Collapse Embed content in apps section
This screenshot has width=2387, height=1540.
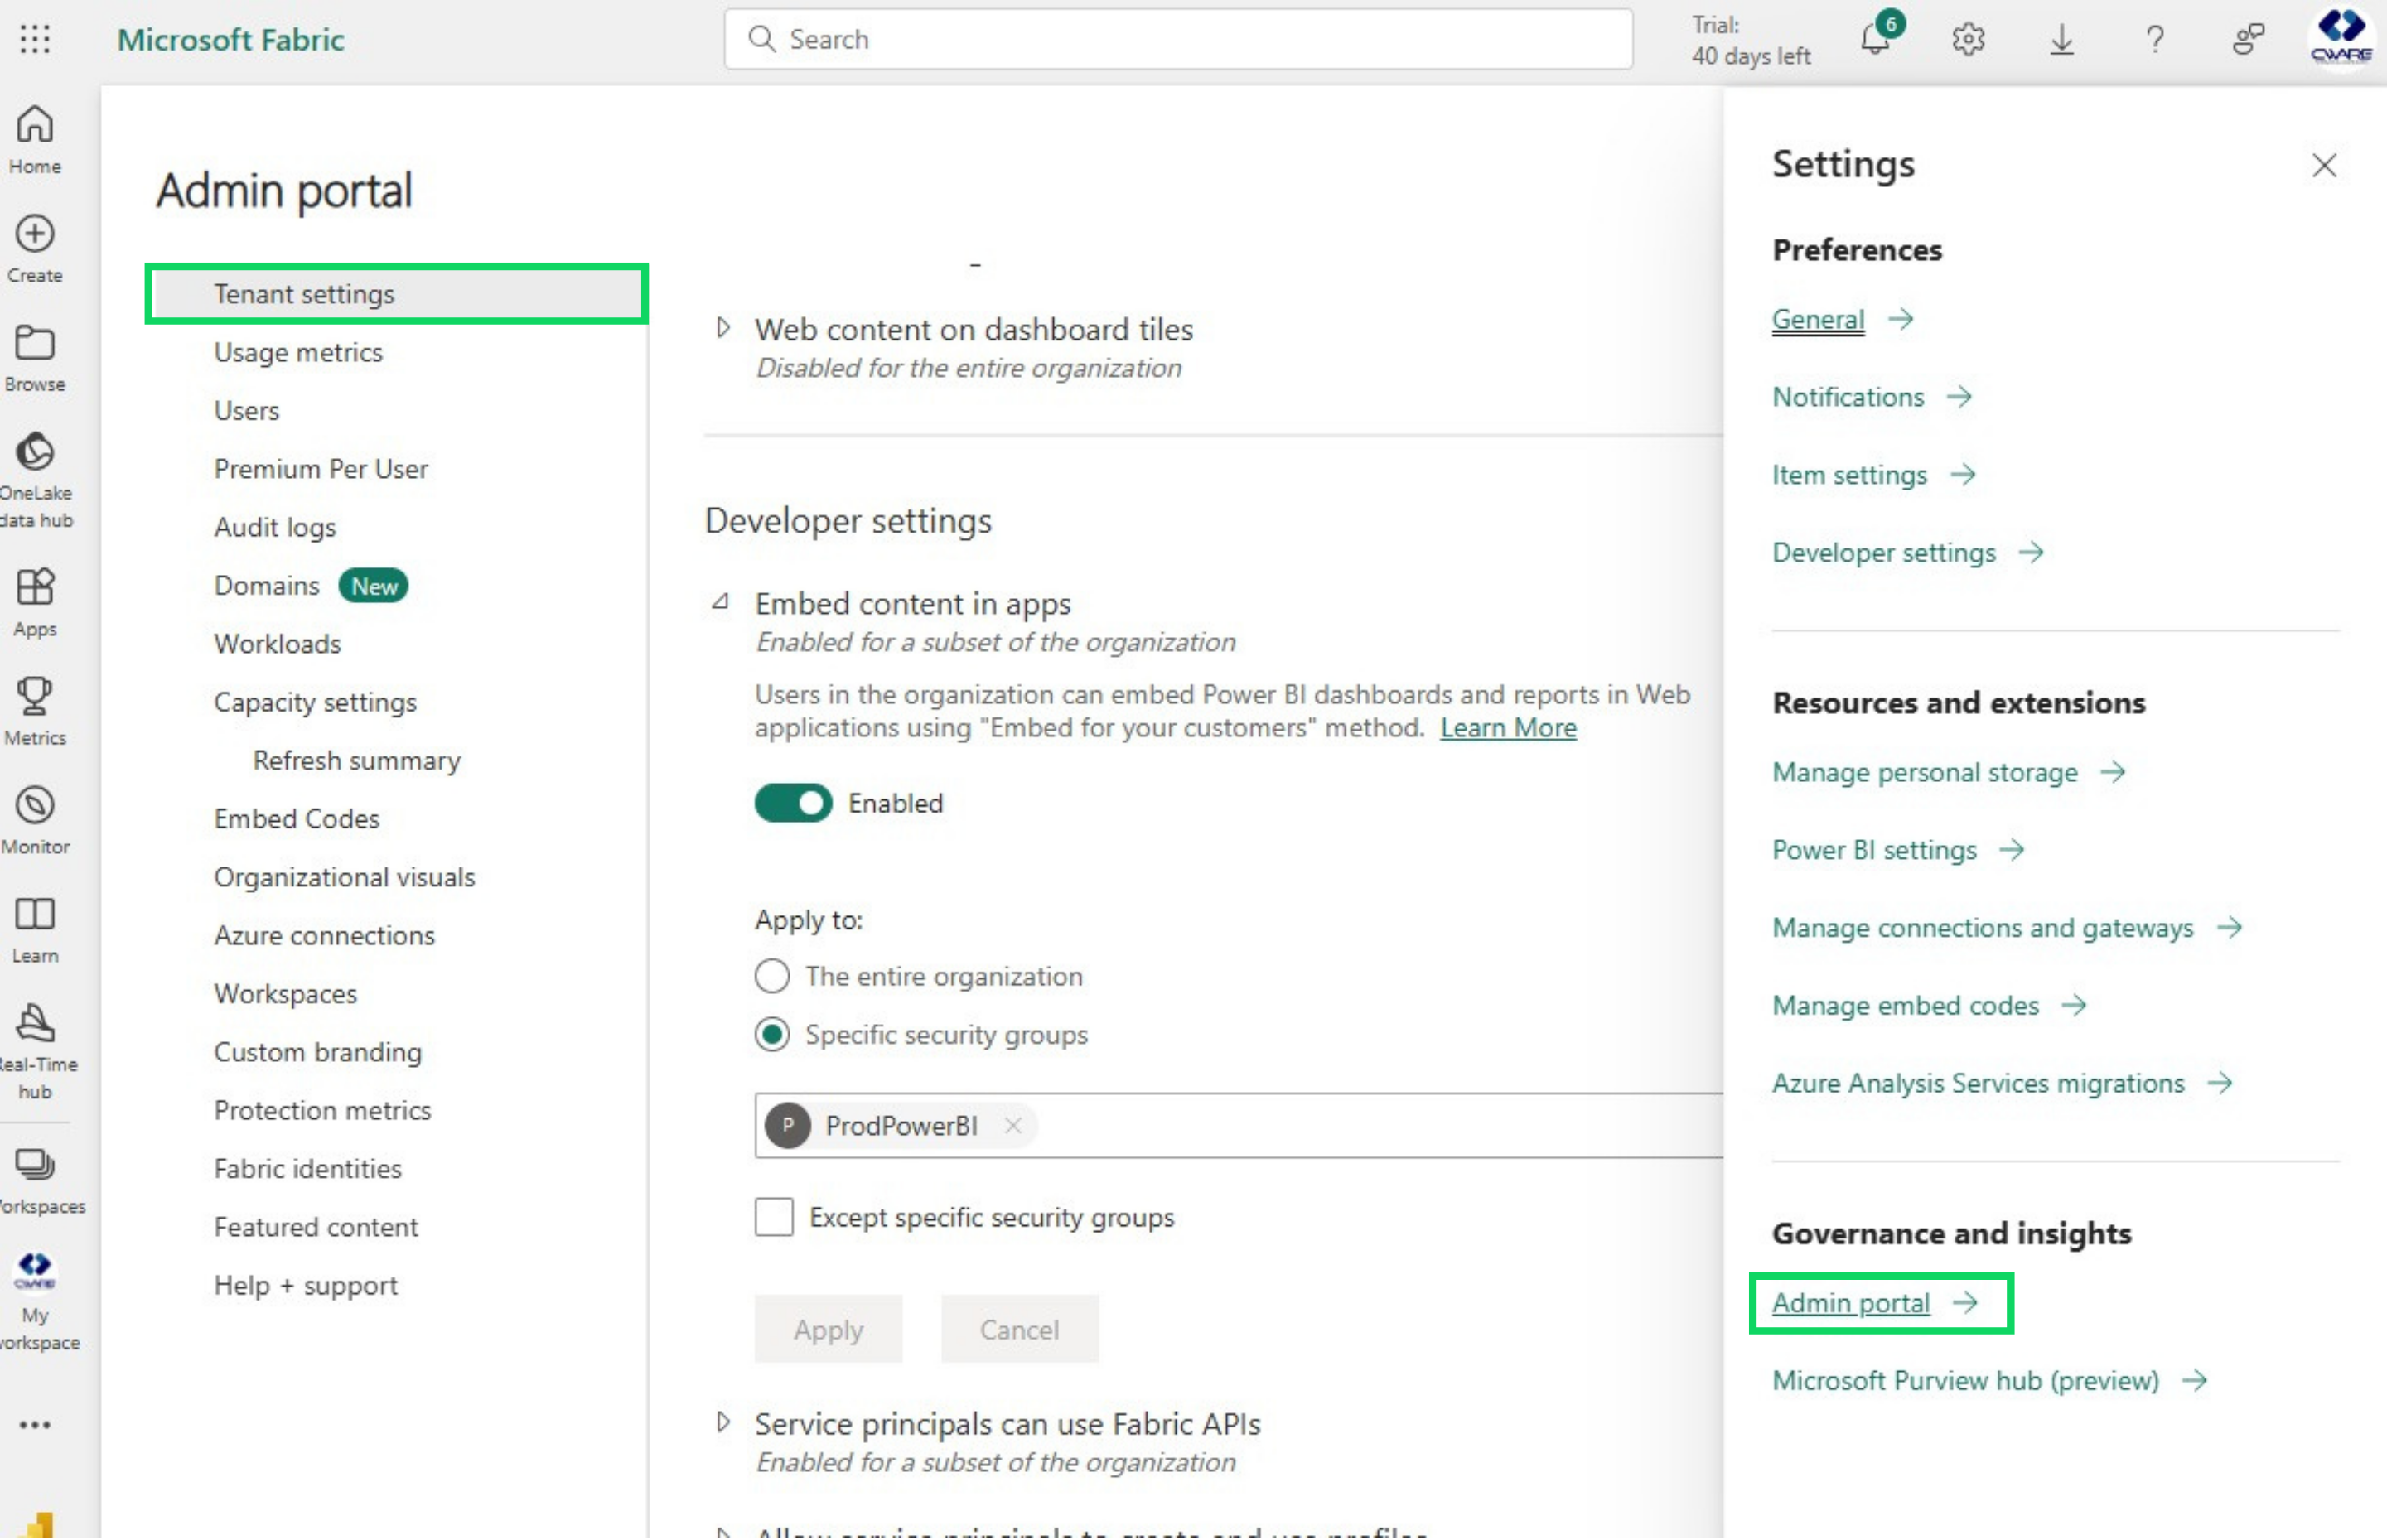coord(721,602)
